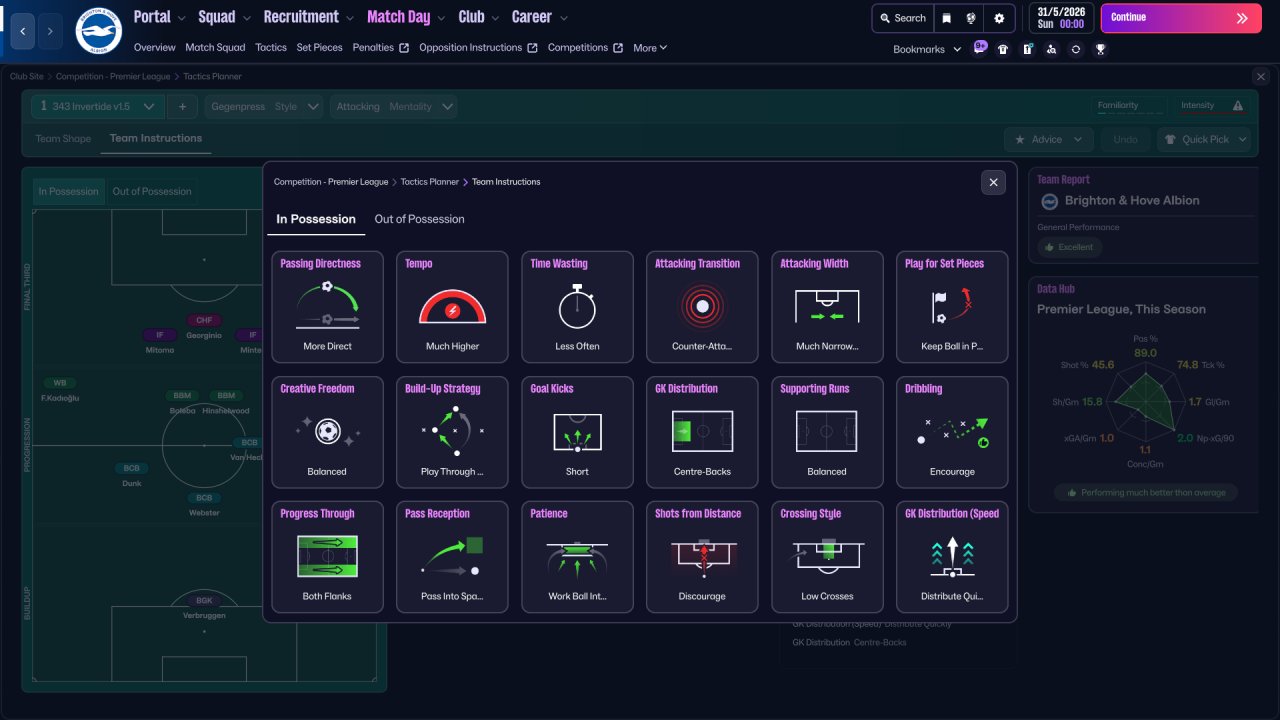Open the Goal Kicks card
Image resolution: width=1280 pixels, height=720 pixels.
577,432
